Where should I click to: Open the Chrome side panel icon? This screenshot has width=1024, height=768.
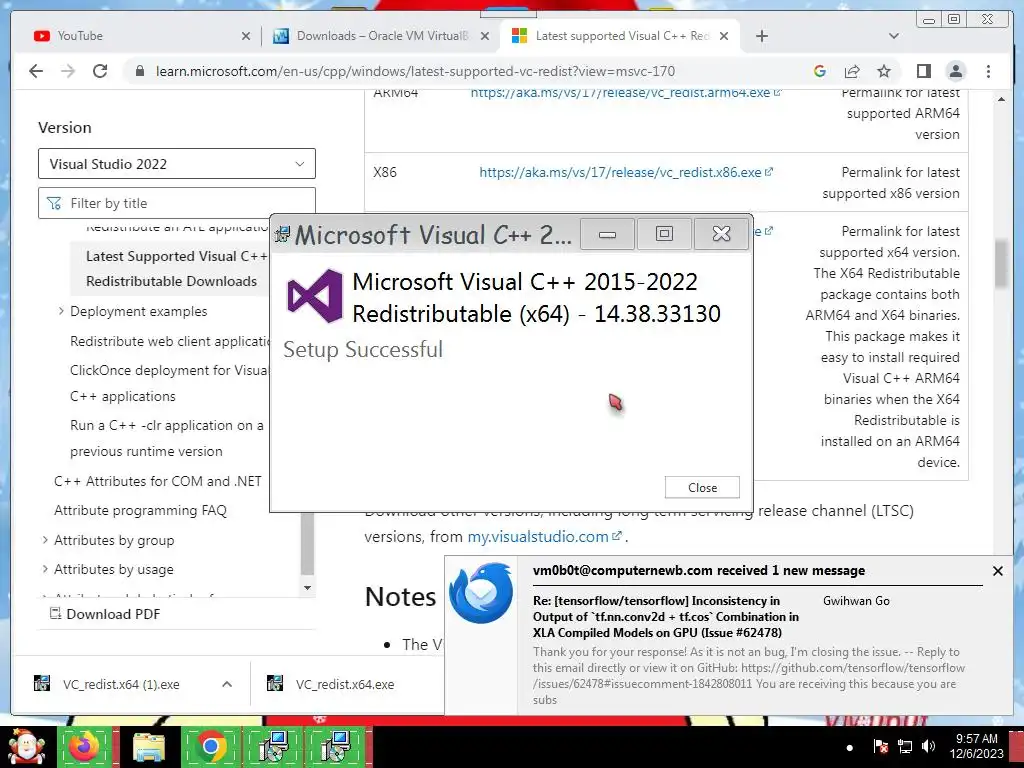[x=923, y=71]
